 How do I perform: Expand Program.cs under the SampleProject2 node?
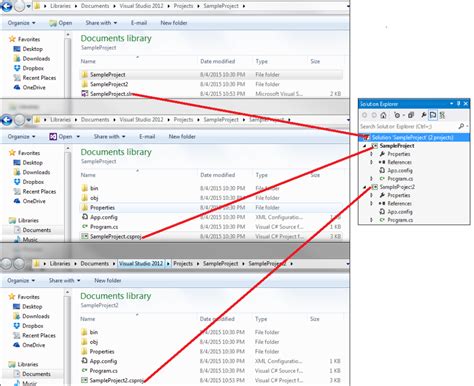click(x=371, y=220)
